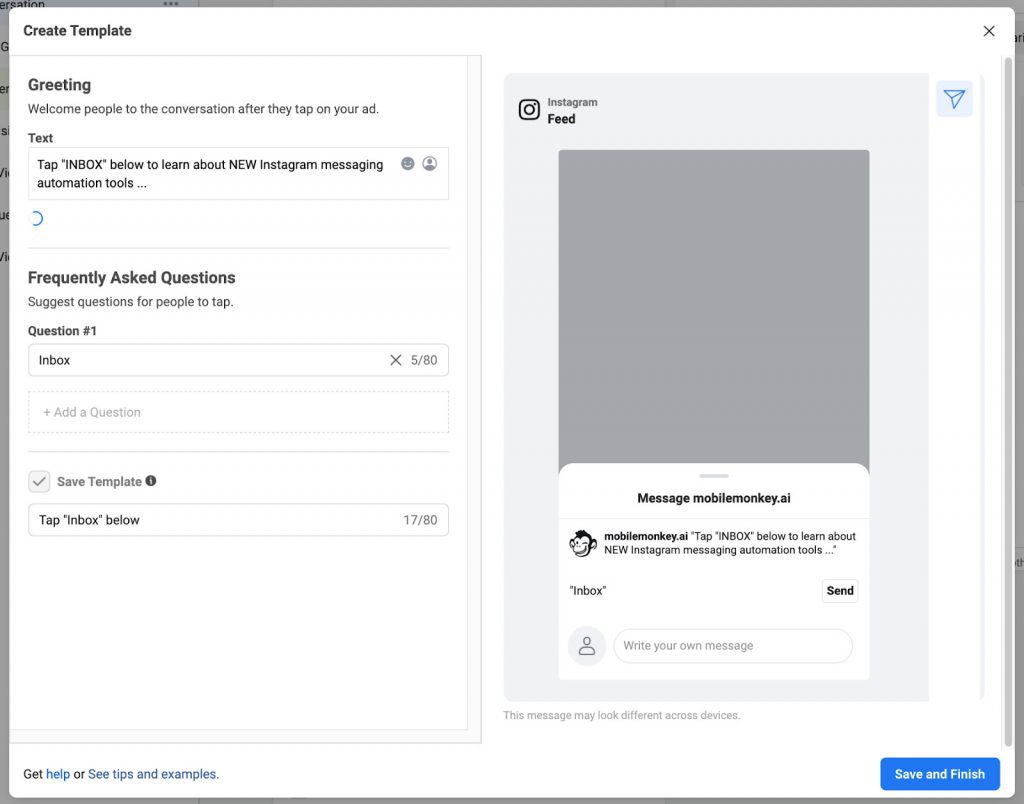
Task: Click the Instagram logo in preview
Action: click(529, 110)
